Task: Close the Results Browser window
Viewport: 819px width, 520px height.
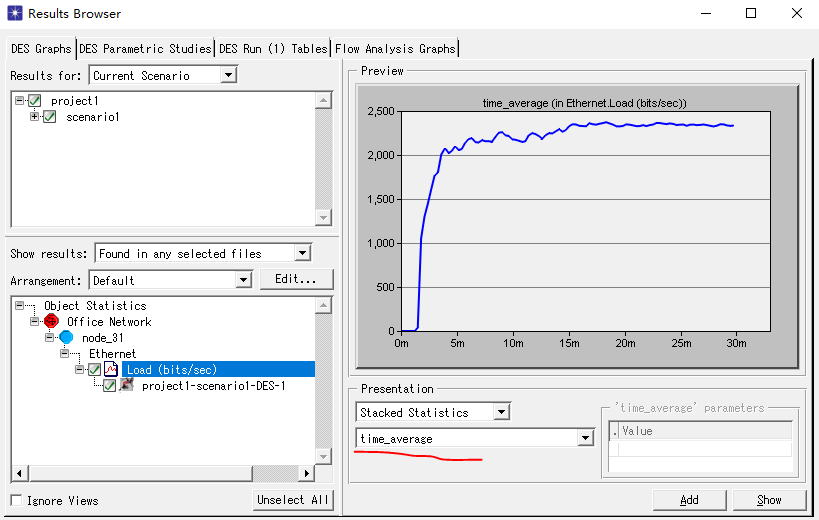Action: click(797, 13)
